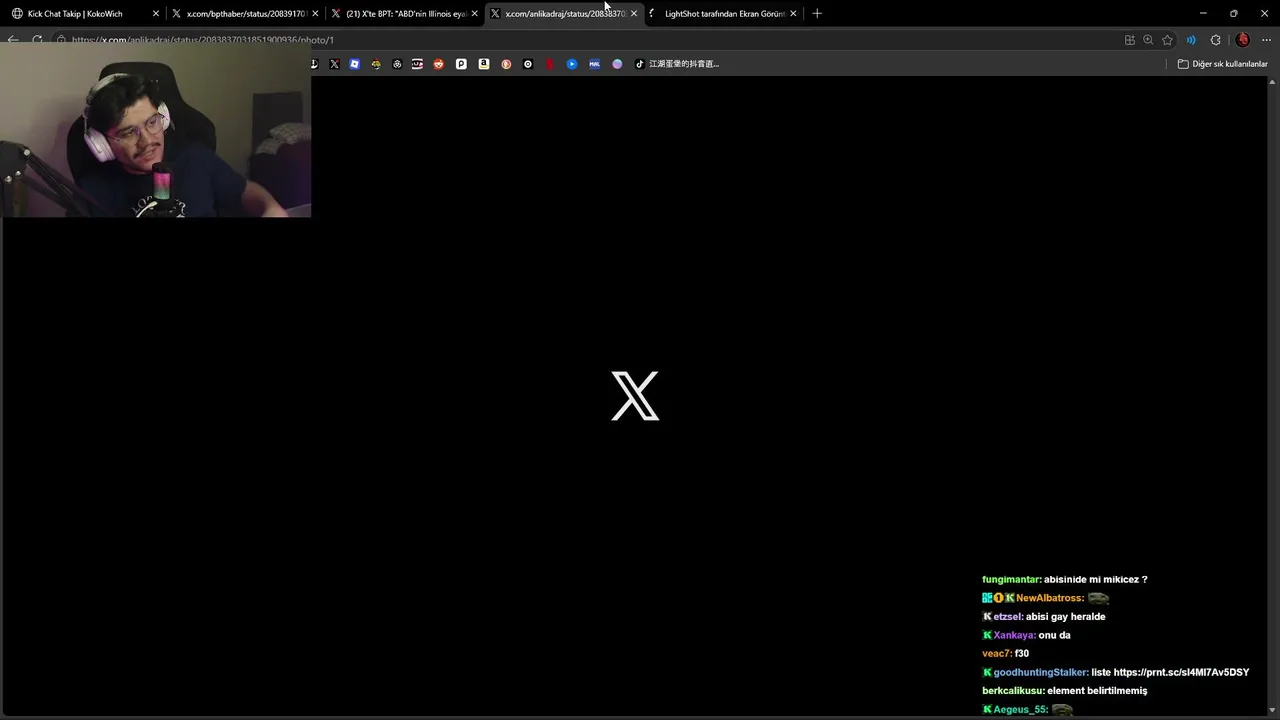Screen dimensions: 1280x720
Task: Click the blue sound waves toolbar icon
Action: point(1191,40)
